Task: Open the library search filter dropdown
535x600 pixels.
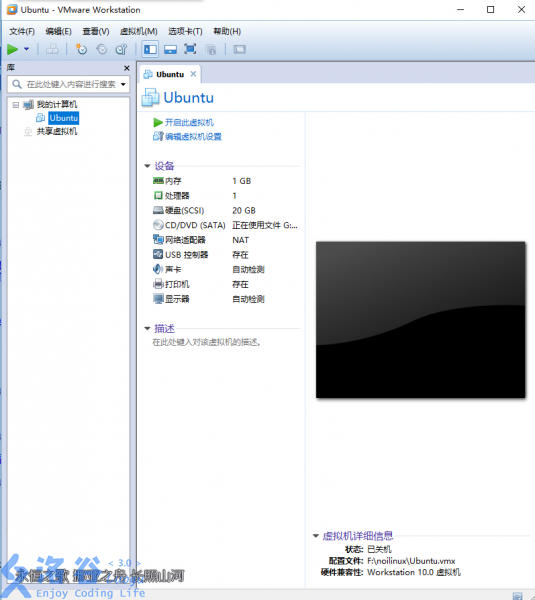Action: coord(123,85)
